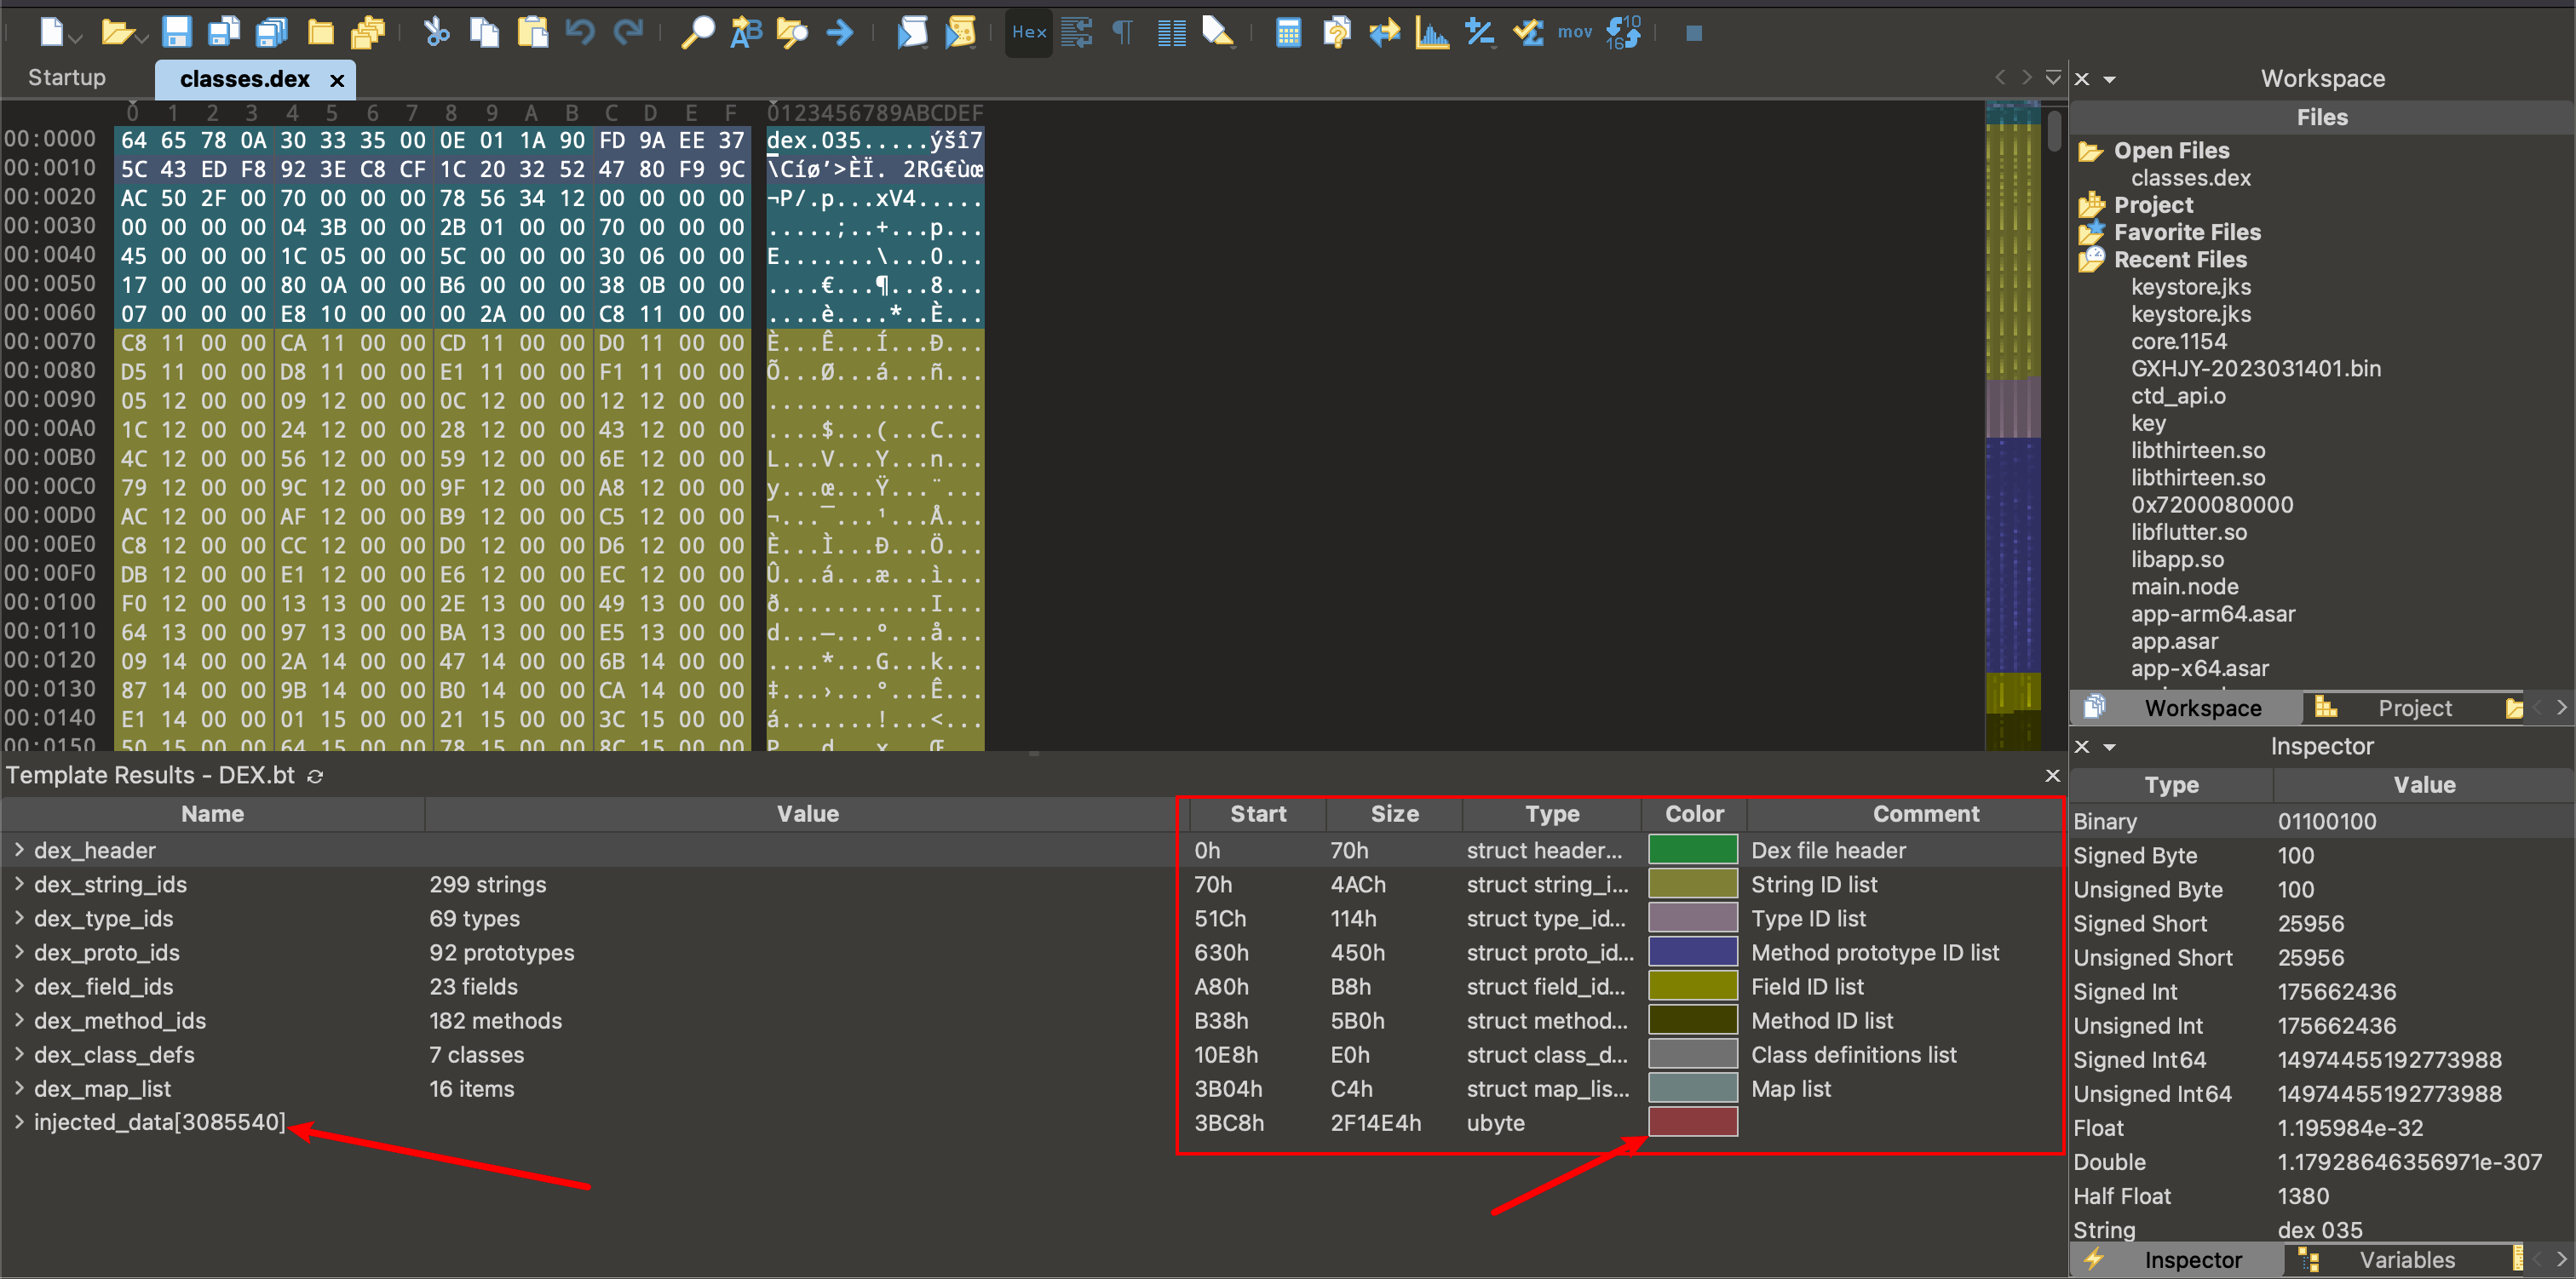Switch to the Startup tab
2576x1279 pixels.
[x=67, y=78]
